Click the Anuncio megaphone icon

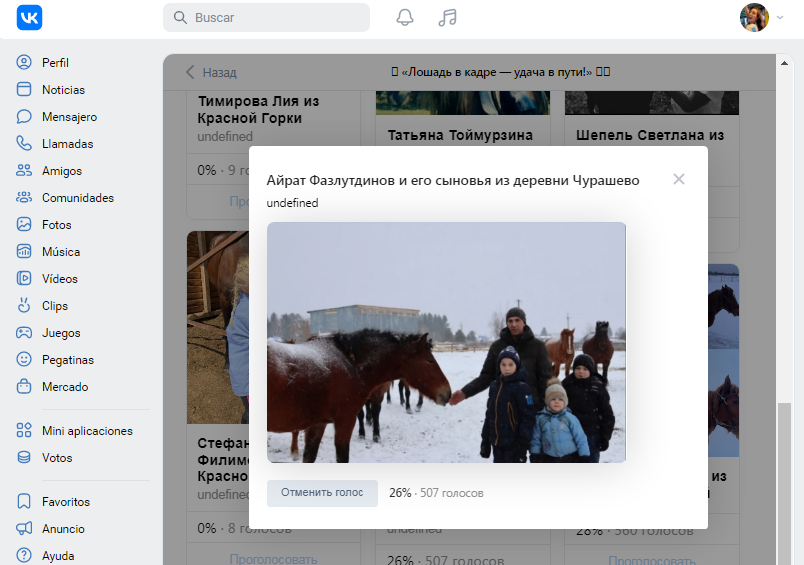24,529
